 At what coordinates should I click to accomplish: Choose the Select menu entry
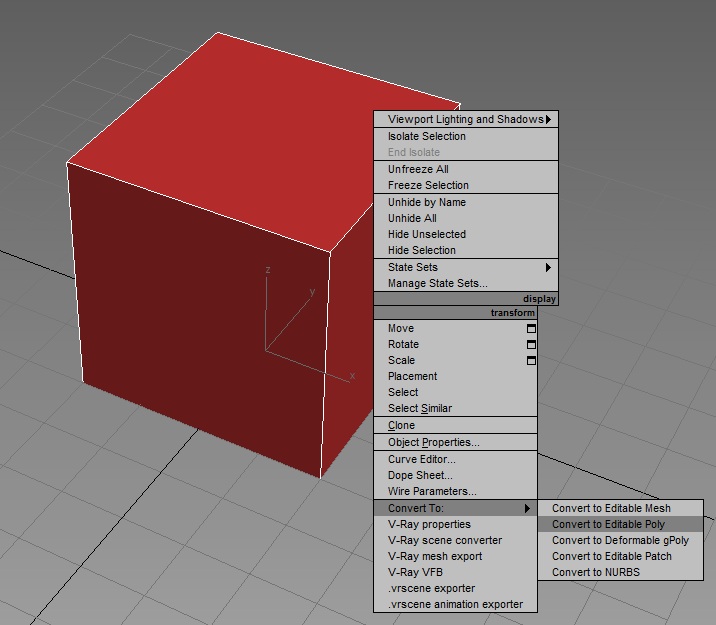pyautogui.click(x=455, y=392)
